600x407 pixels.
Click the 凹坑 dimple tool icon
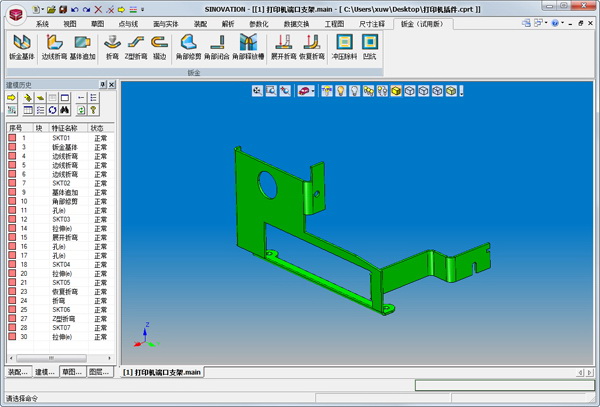[371, 47]
